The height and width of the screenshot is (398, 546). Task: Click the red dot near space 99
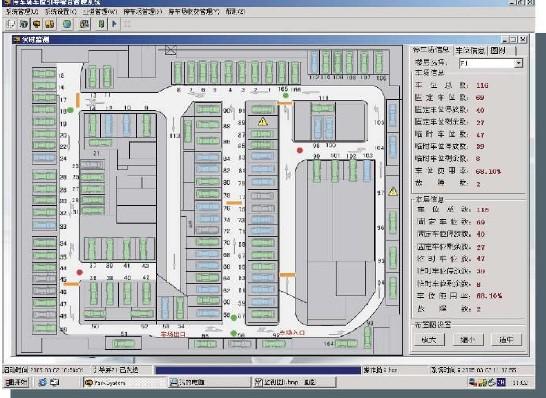pyautogui.click(x=299, y=150)
